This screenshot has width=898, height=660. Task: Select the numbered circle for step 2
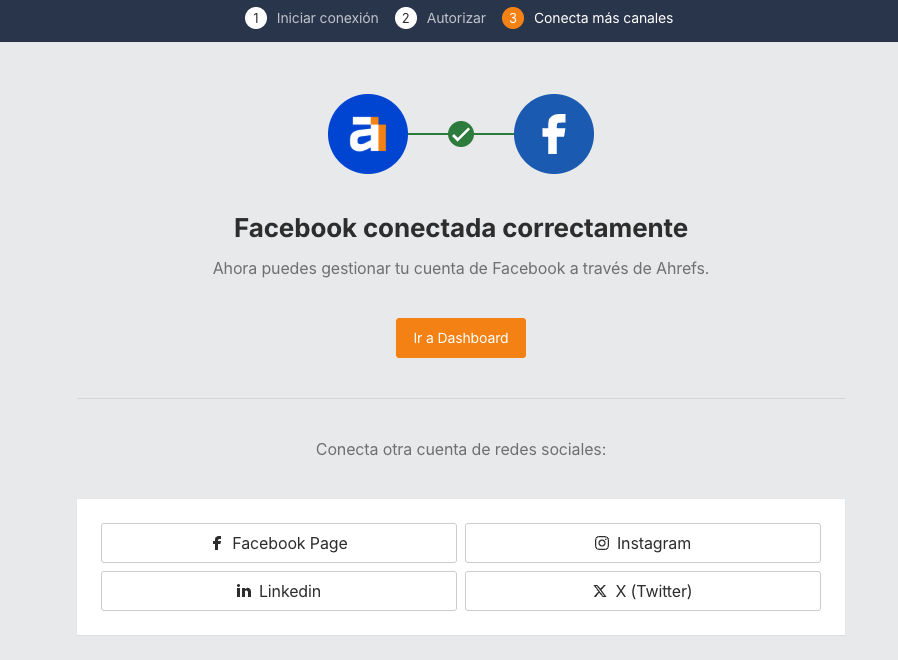(x=404, y=18)
